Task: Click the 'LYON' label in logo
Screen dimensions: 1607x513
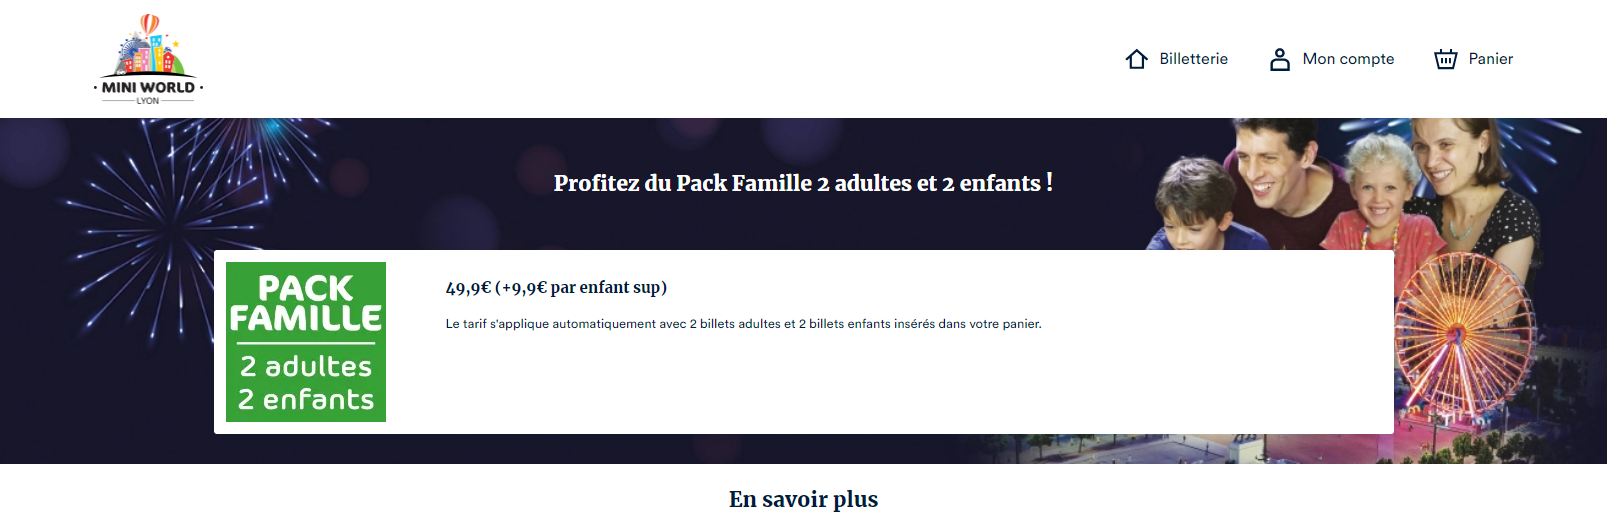Action: (148, 101)
